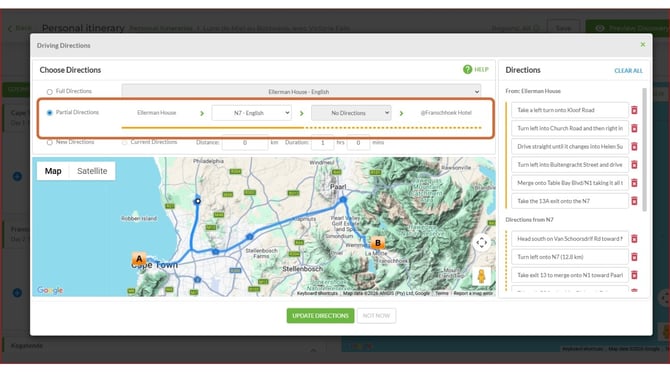Click map marker A at Cape Town

[139, 258]
